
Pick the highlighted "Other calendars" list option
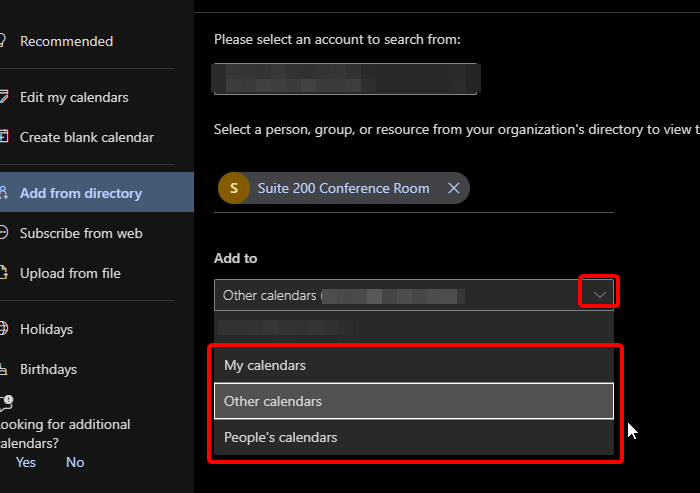click(x=273, y=401)
